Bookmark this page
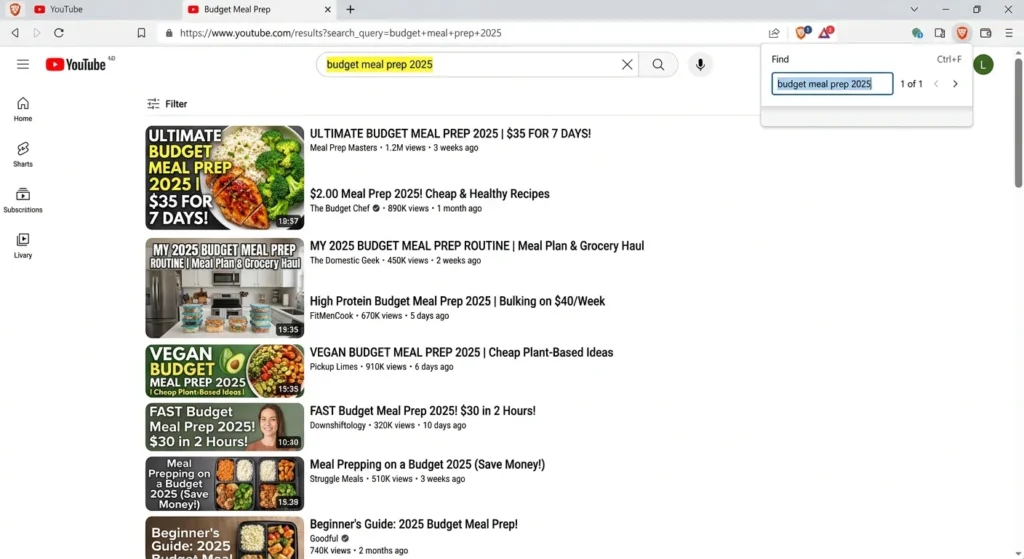Viewport: 1024px width, 559px height. tap(141, 33)
